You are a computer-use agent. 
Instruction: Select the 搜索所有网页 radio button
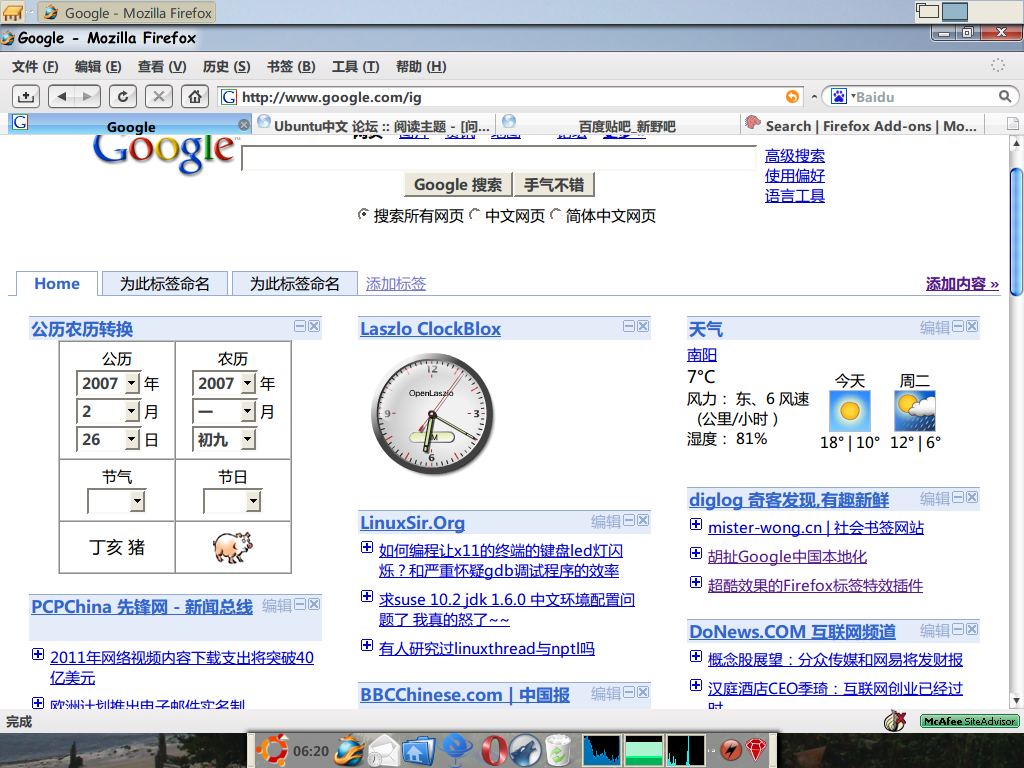pyautogui.click(x=364, y=214)
